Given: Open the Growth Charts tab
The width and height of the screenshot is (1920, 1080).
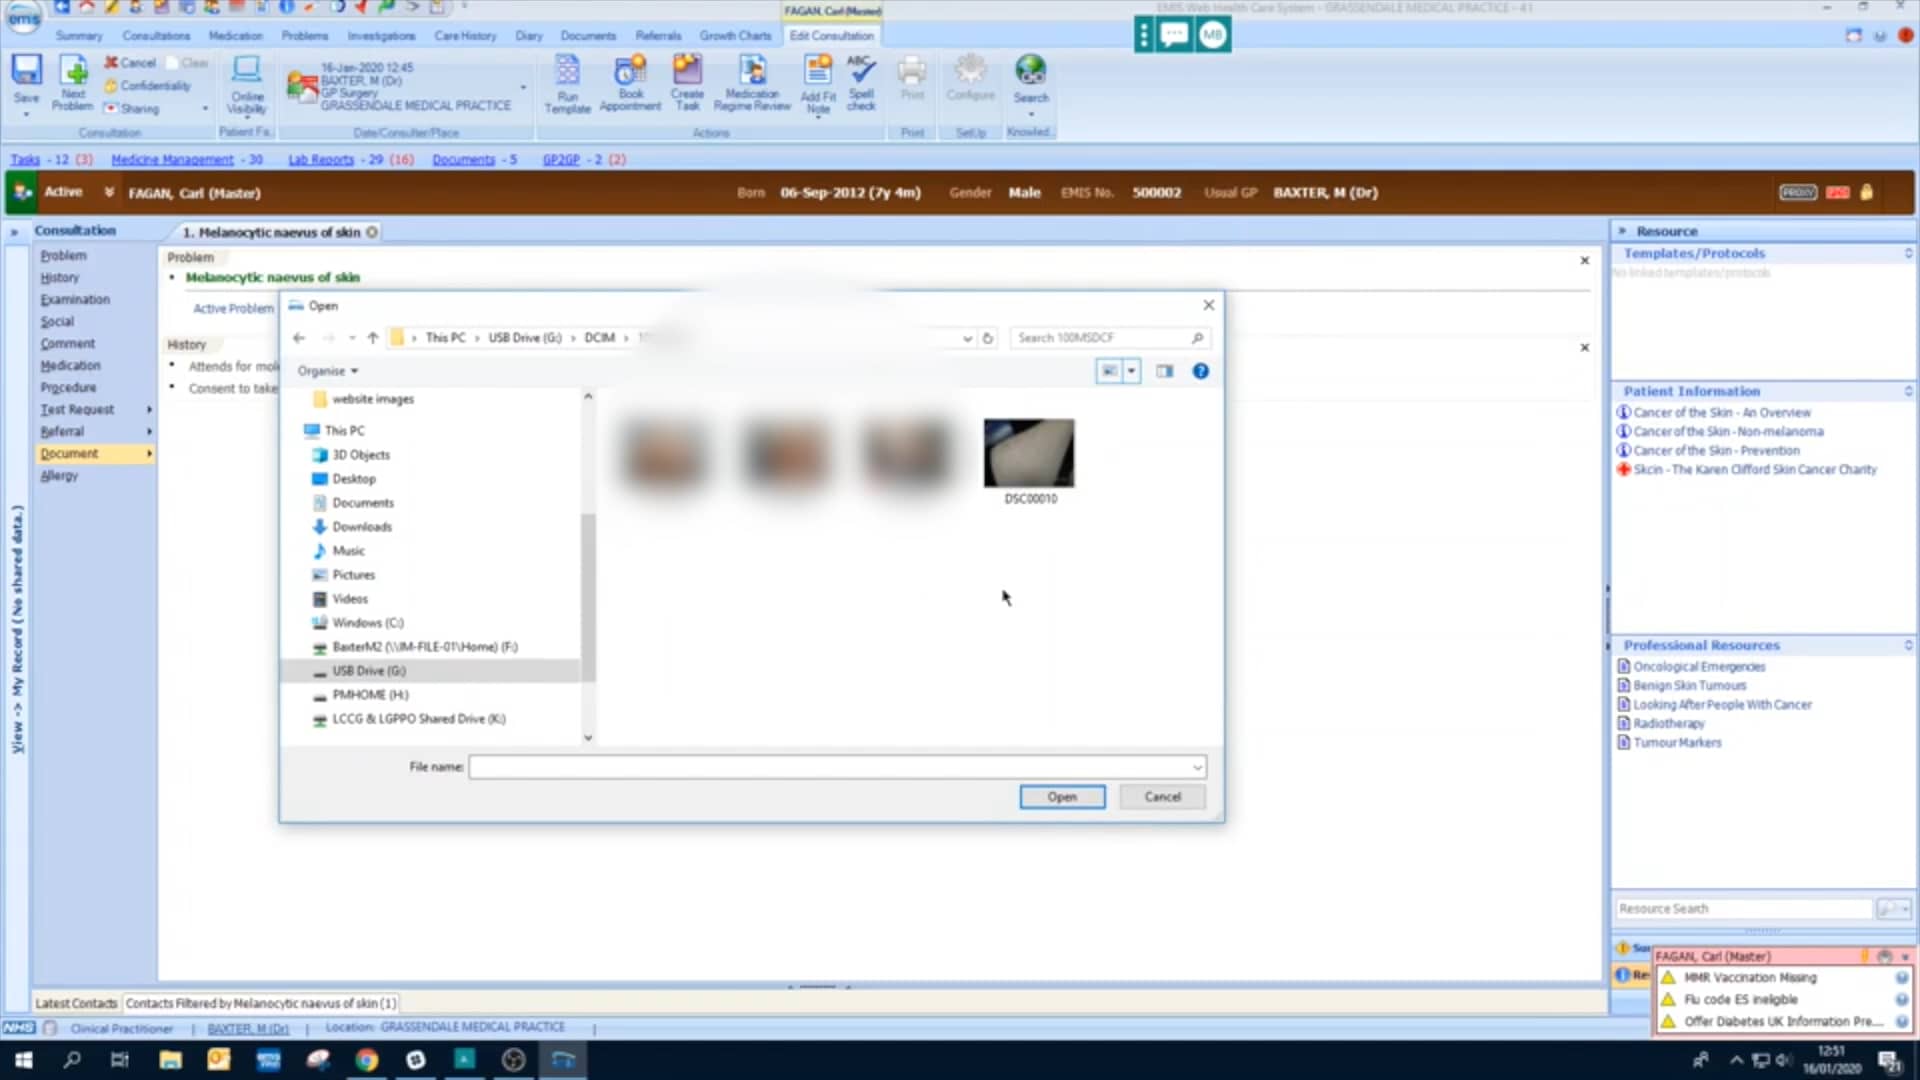Looking at the screenshot, I should (x=735, y=35).
